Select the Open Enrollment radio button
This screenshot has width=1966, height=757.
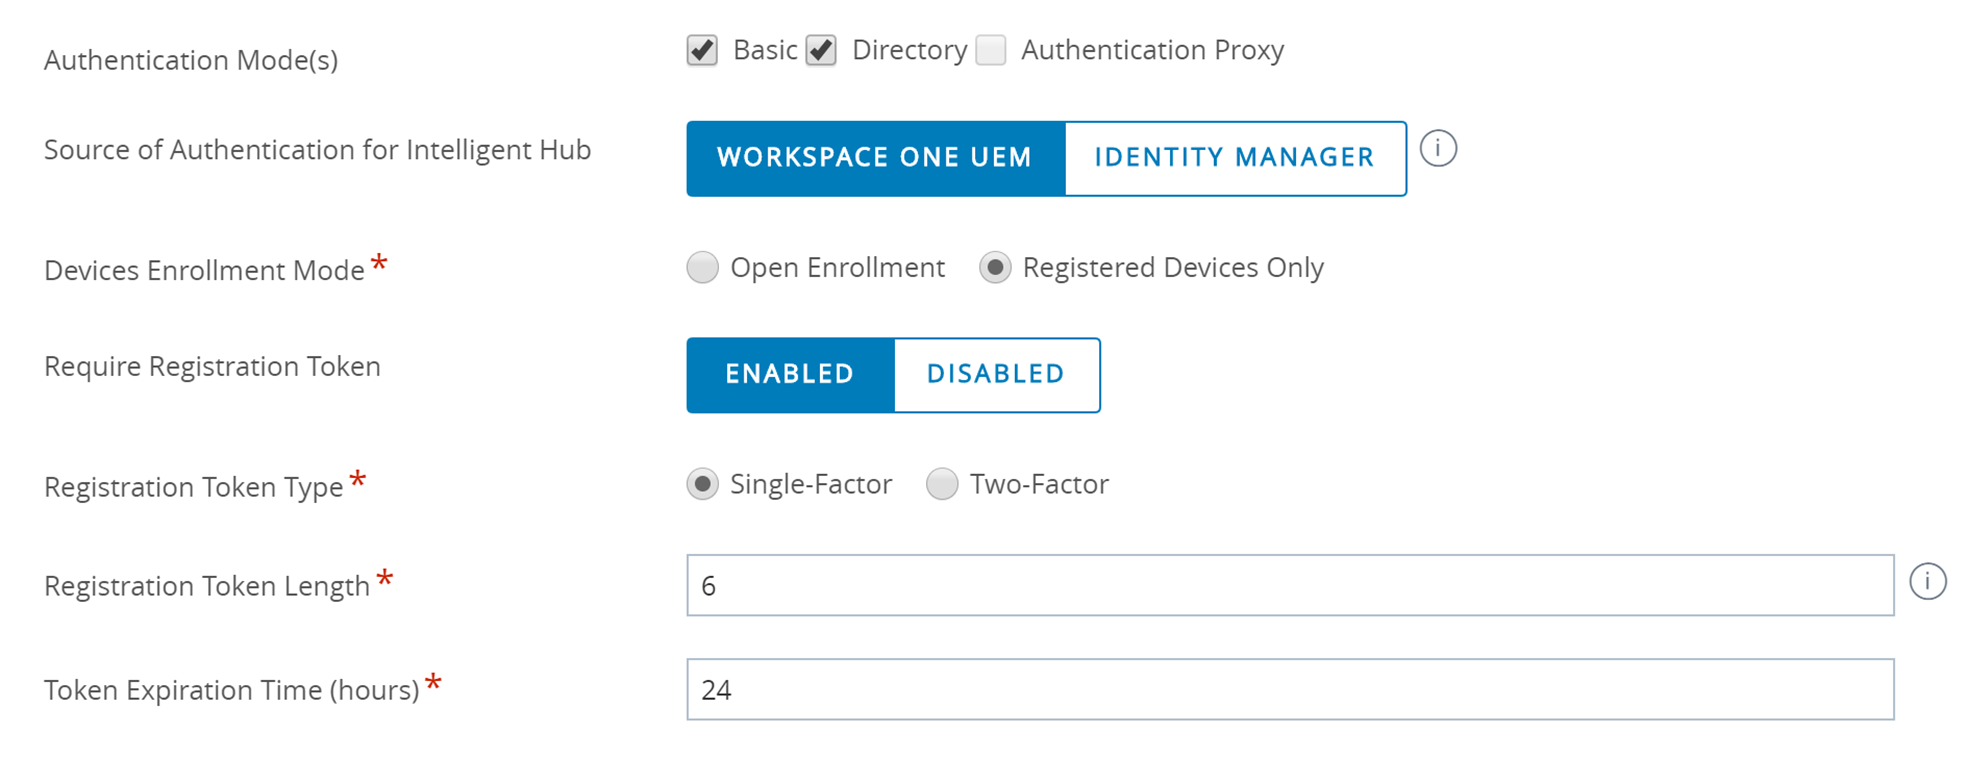702,268
